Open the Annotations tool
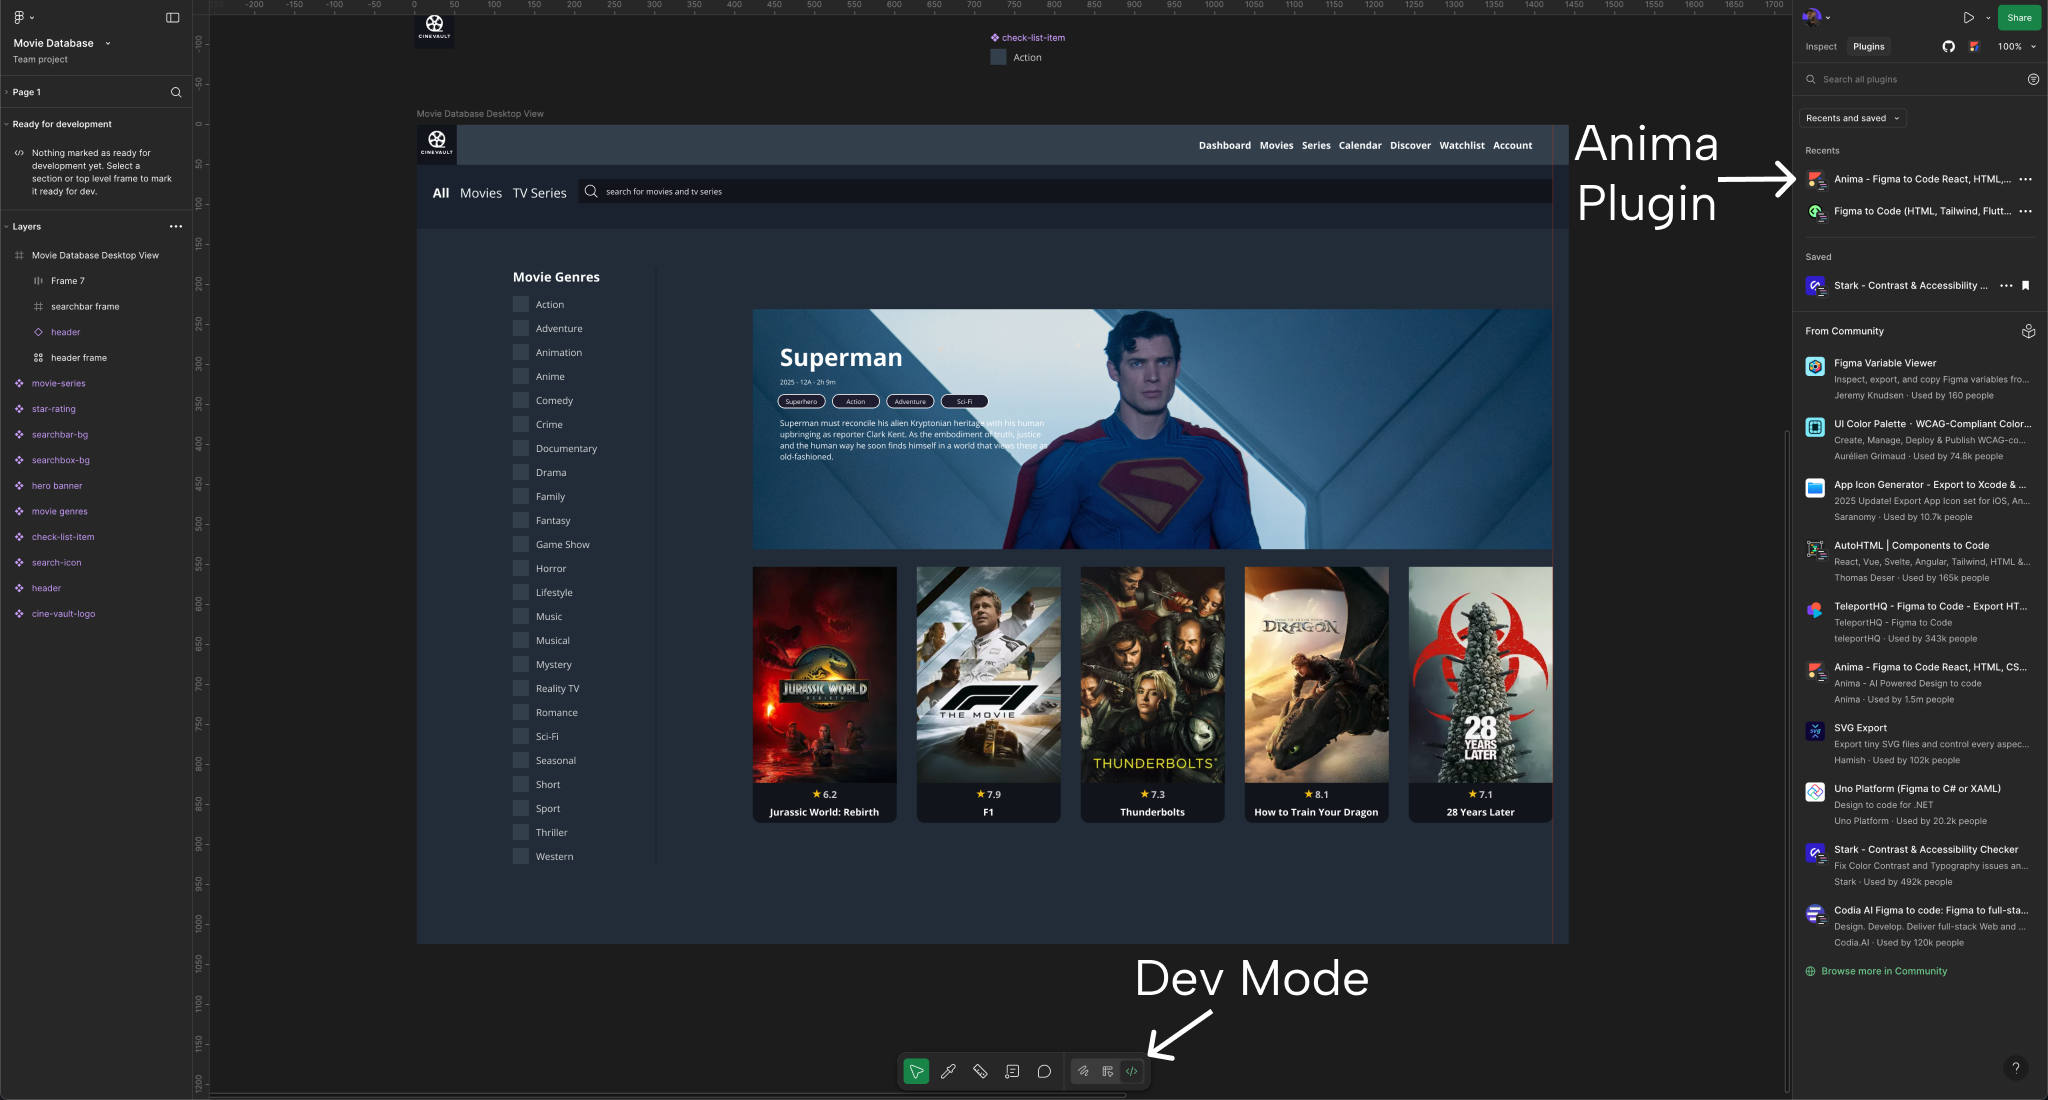The image size is (2048, 1100). coord(1012,1071)
